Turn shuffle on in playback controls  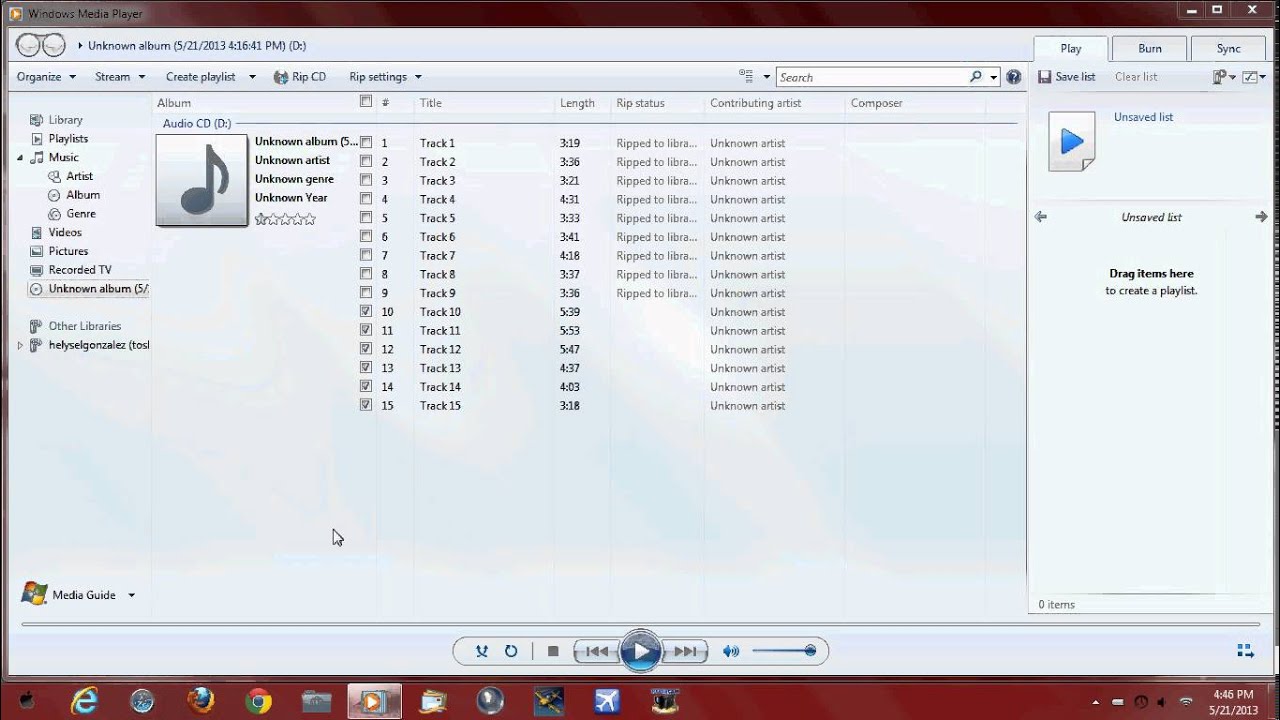point(481,651)
